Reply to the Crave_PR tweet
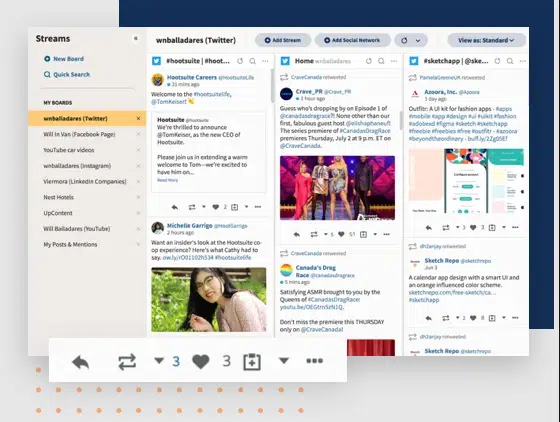The height and width of the screenshot is (422, 560). coord(296,234)
